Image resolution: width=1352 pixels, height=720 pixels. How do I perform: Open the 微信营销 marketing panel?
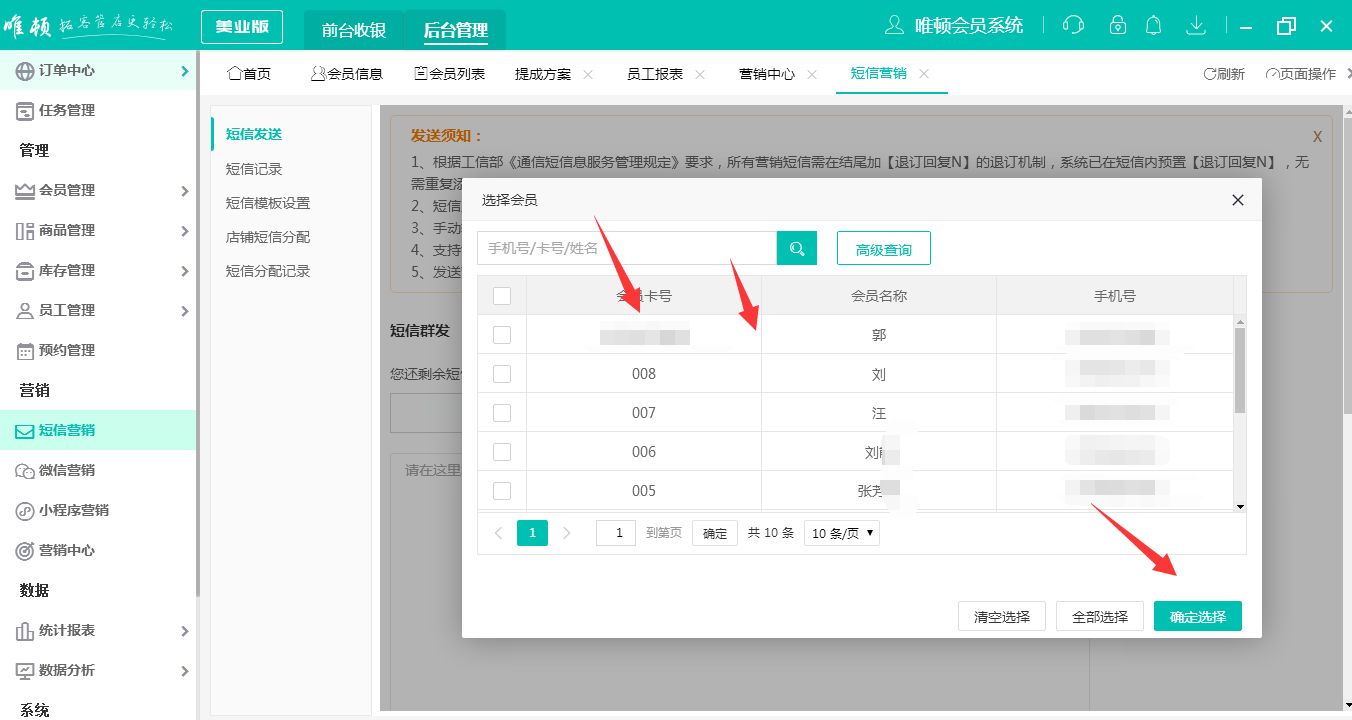pyautogui.click(x=67, y=470)
